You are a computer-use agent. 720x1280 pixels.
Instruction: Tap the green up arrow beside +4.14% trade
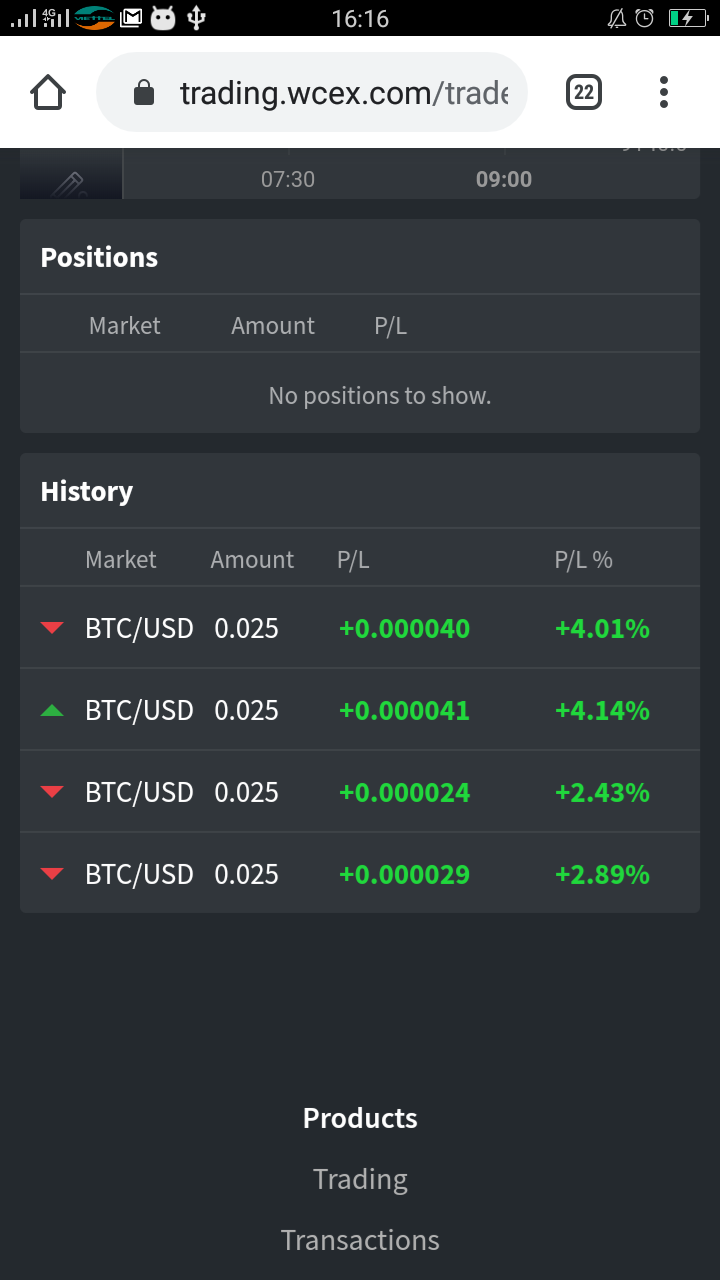(52, 710)
